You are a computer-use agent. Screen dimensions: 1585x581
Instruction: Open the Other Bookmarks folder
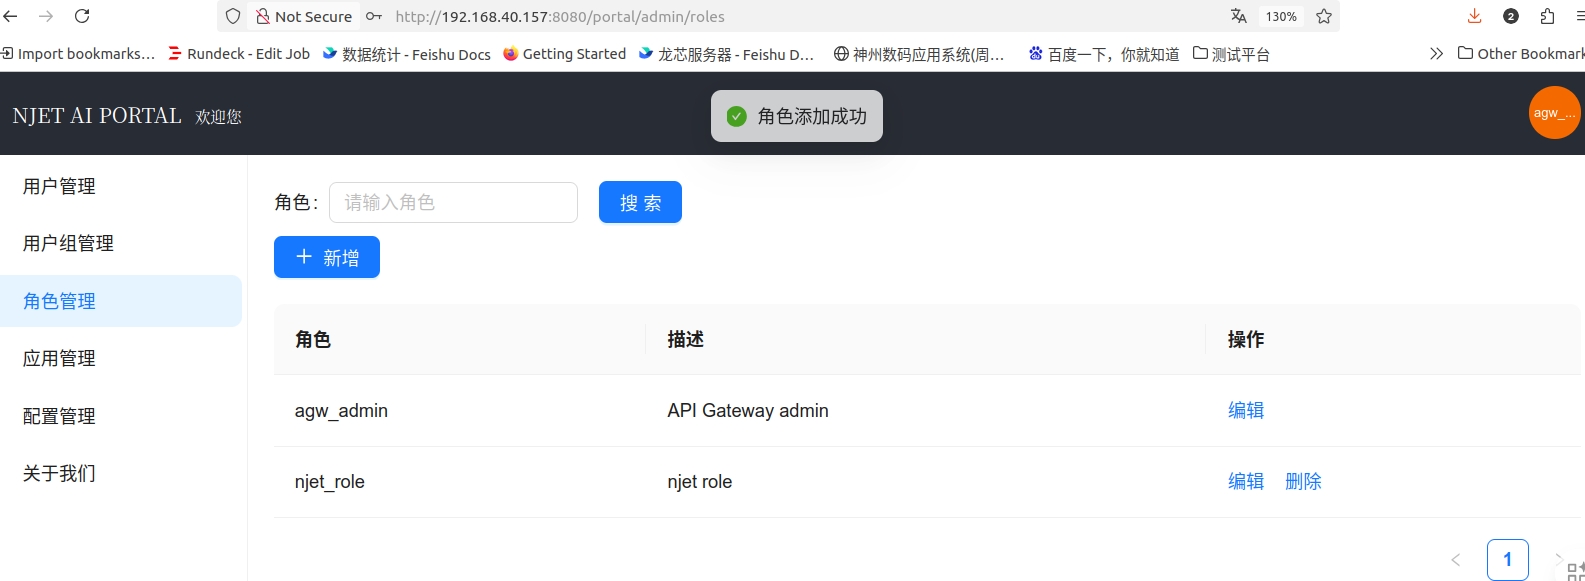tap(1520, 54)
